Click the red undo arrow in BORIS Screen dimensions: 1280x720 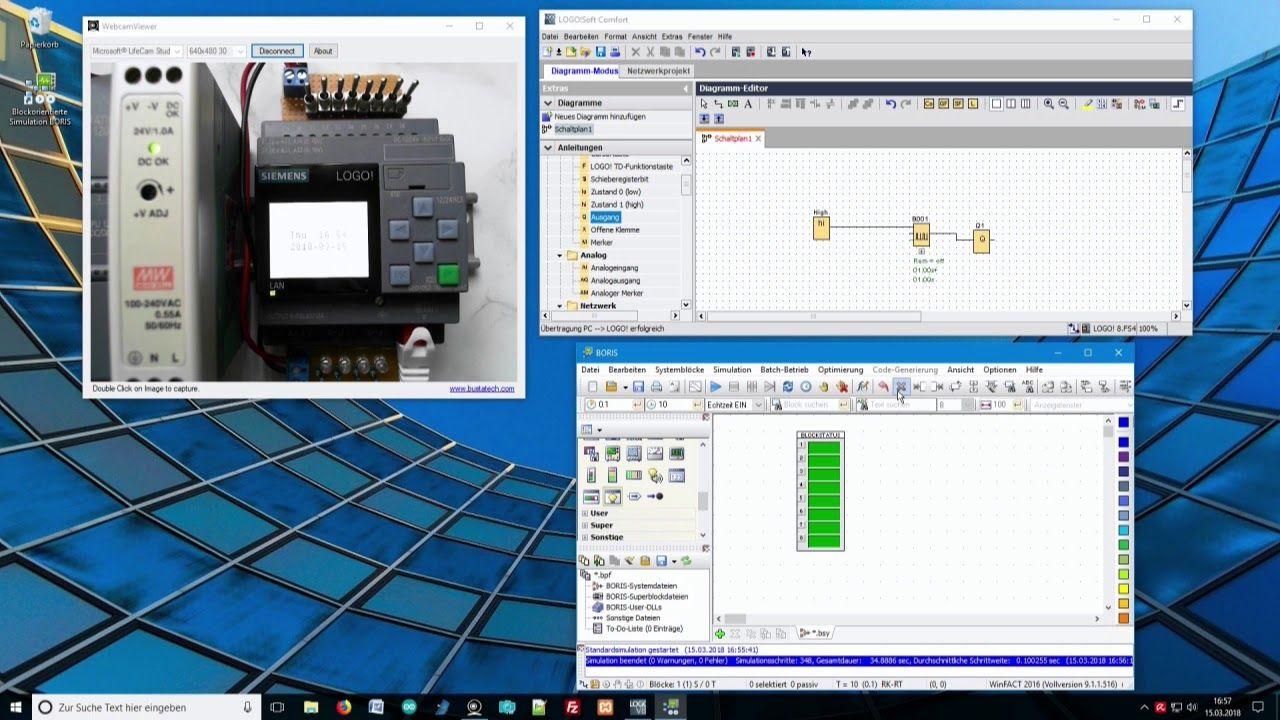coord(883,387)
